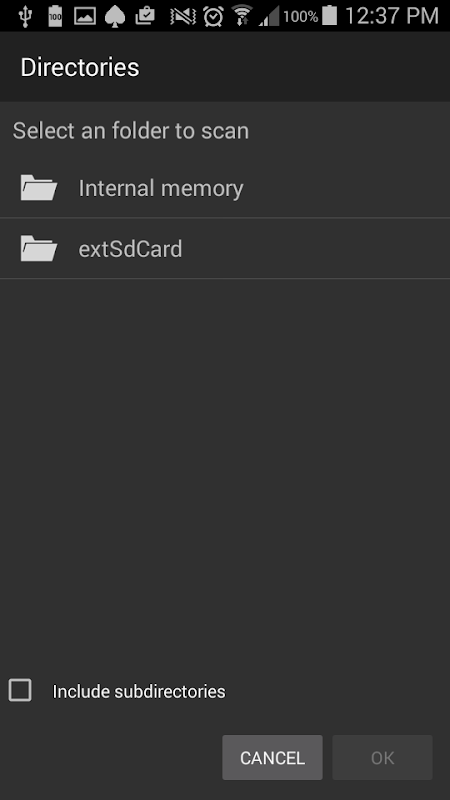Enable the Include subdirectories checkbox
This screenshot has width=450, height=800.
pos(20,690)
